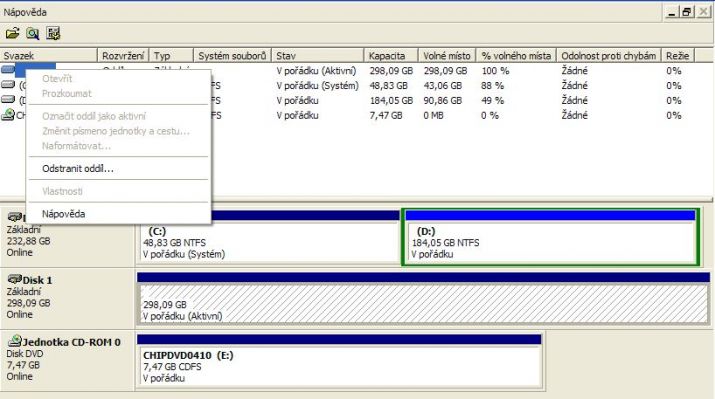Select the D: partition block
Viewport: 715px width, 399px height.
[550, 237]
